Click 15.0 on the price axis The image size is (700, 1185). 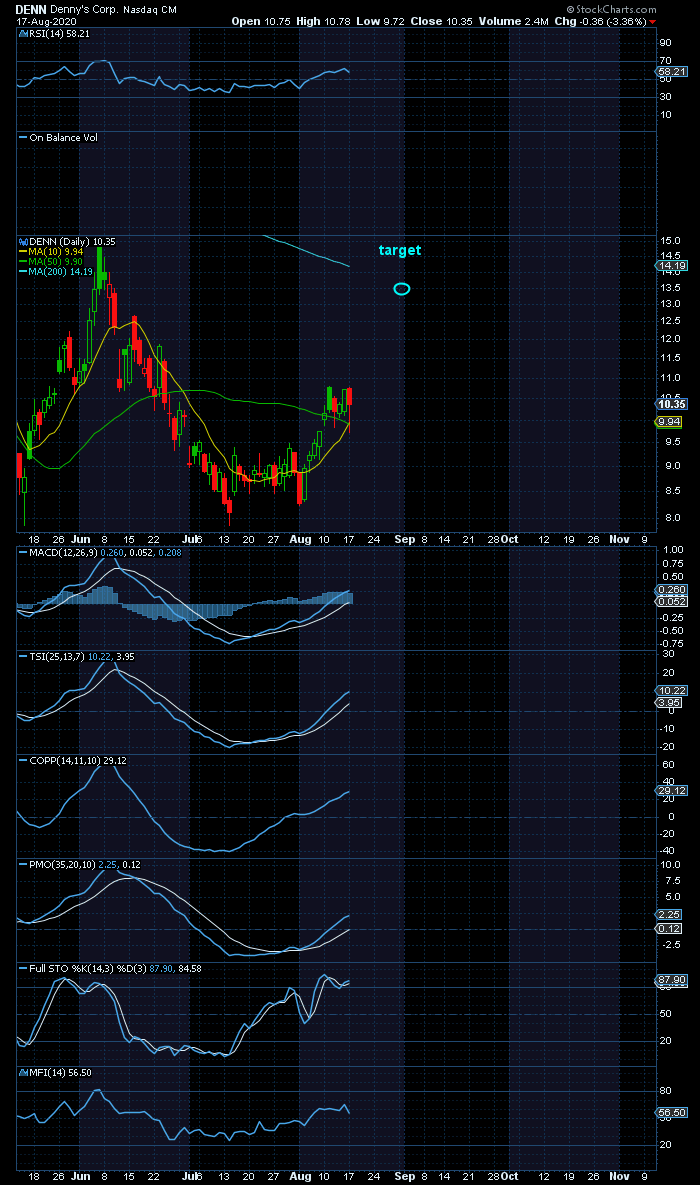669,240
